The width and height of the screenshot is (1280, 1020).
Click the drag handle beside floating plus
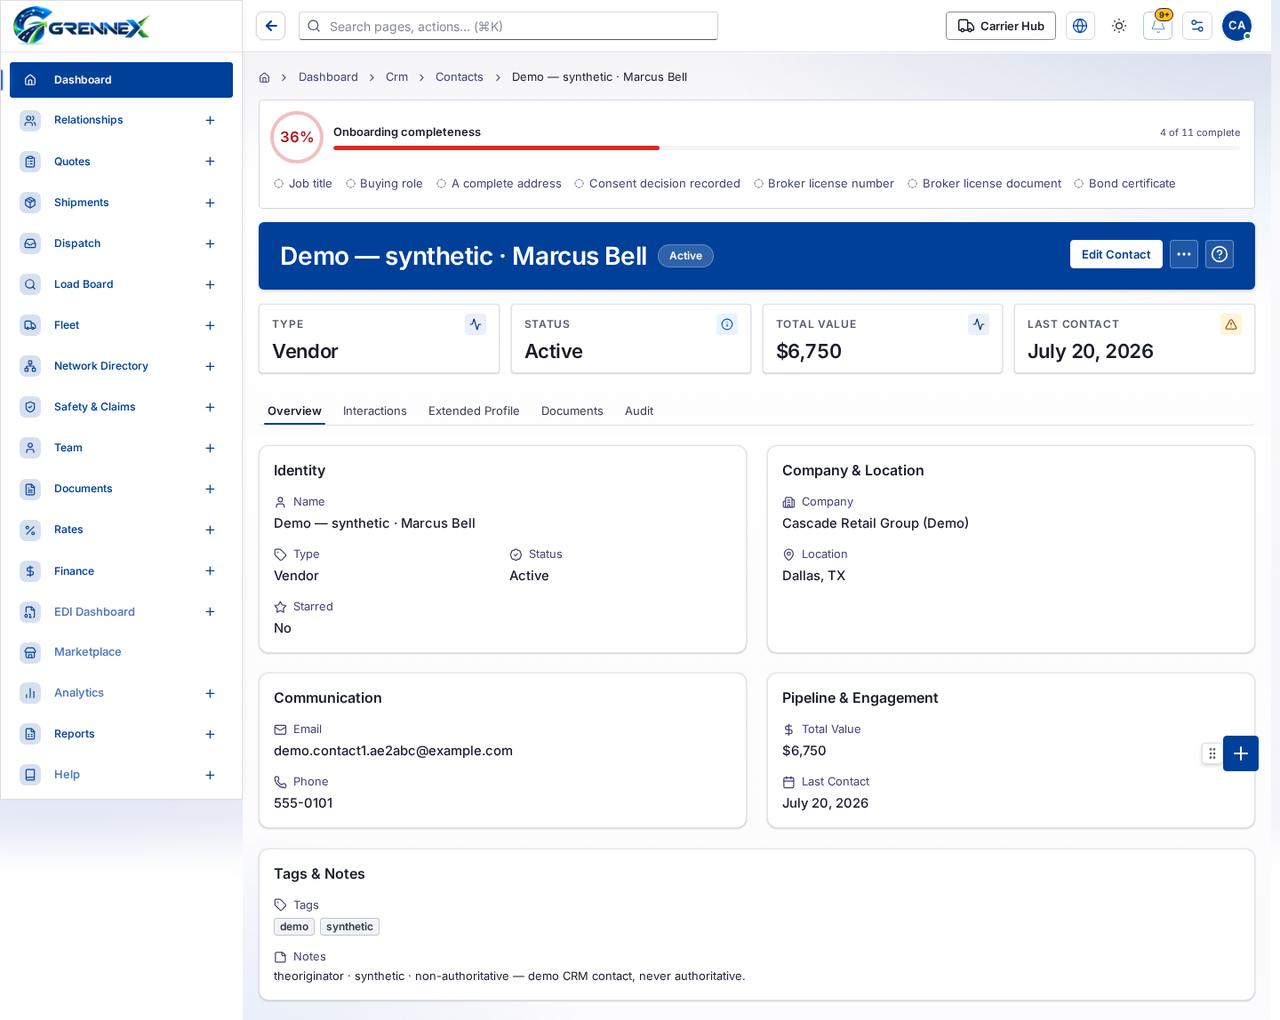pos(1212,753)
